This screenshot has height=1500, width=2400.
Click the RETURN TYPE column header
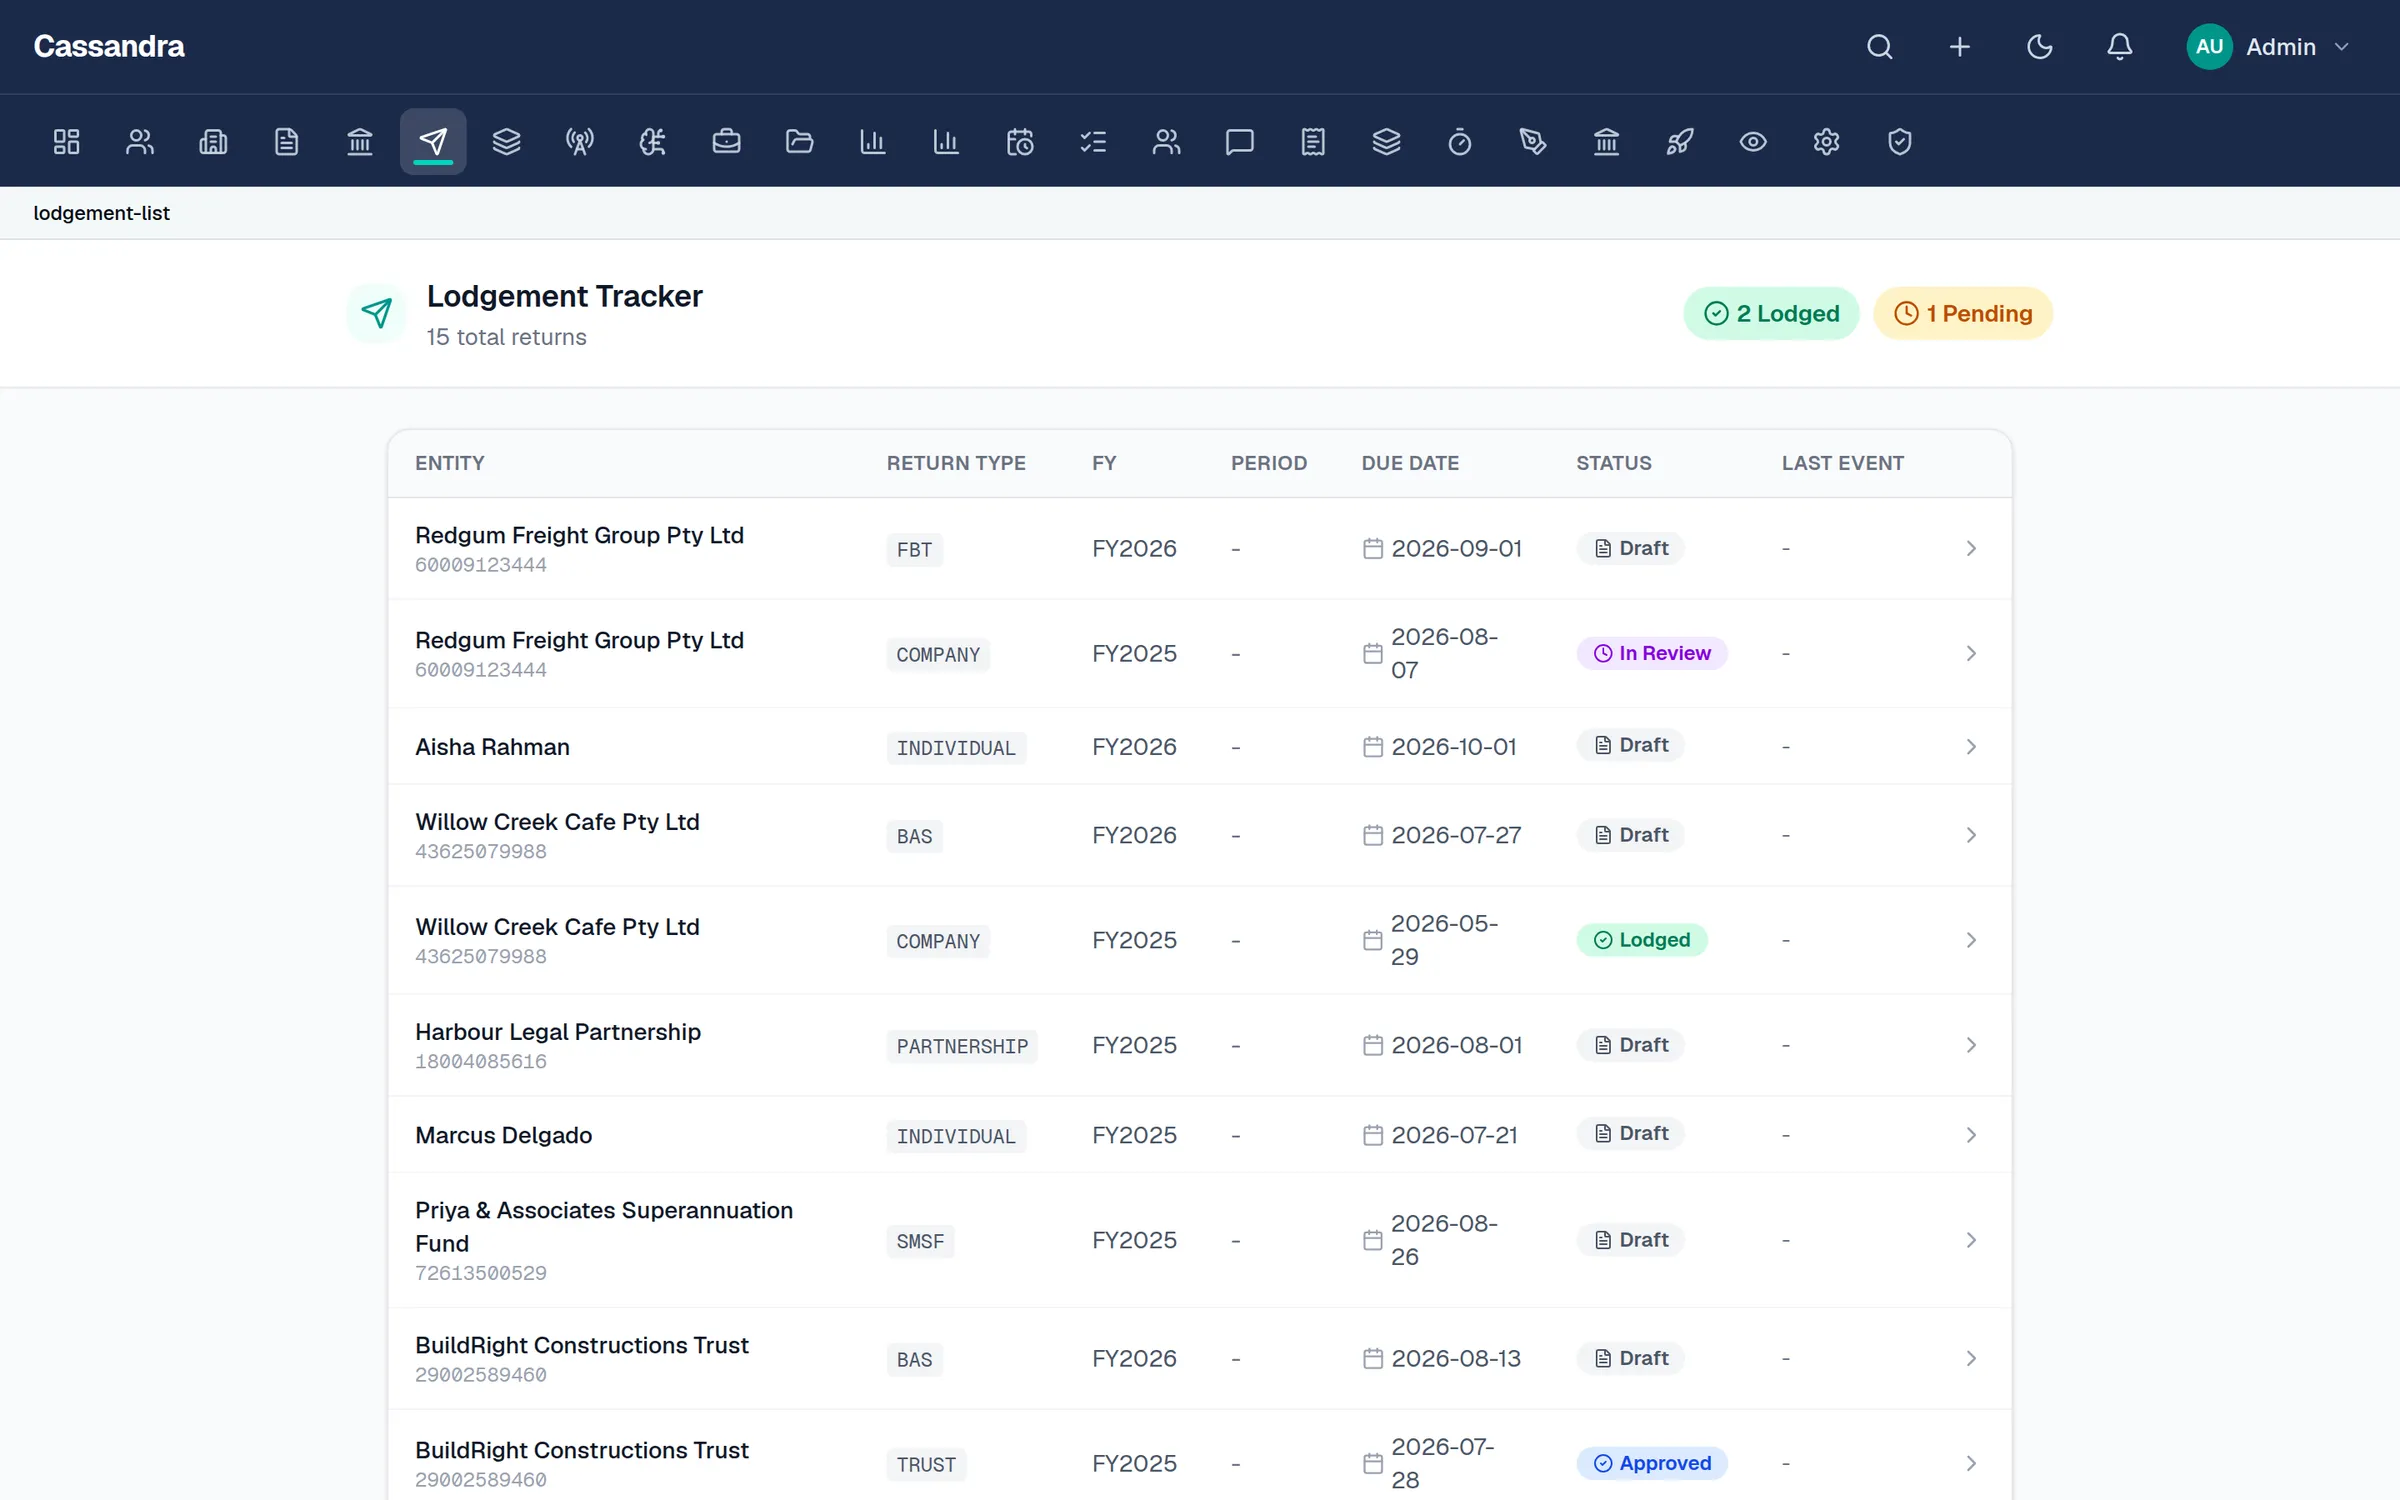[956, 463]
